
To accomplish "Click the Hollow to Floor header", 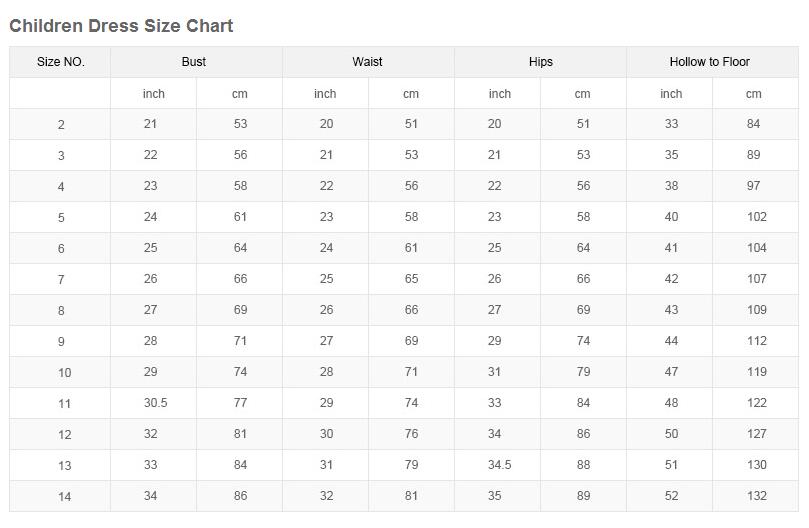I will point(709,62).
